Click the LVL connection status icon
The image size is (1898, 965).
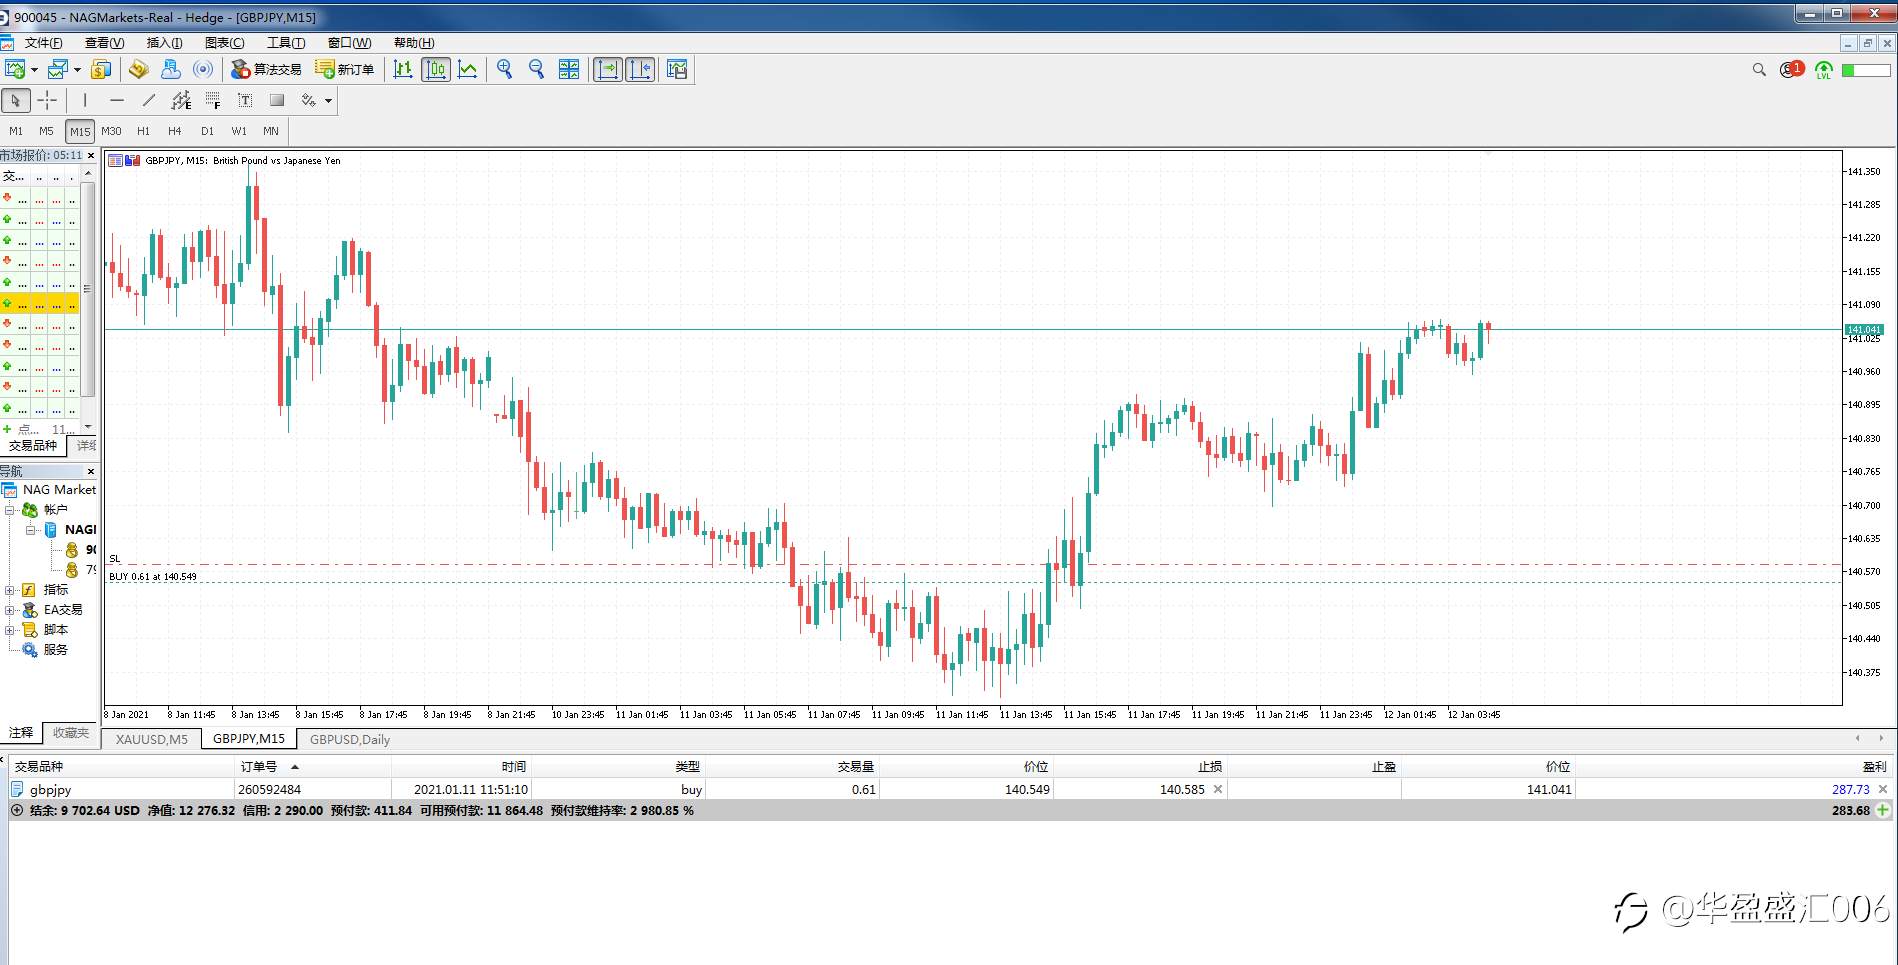pyautogui.click(x=1824, y=70)
